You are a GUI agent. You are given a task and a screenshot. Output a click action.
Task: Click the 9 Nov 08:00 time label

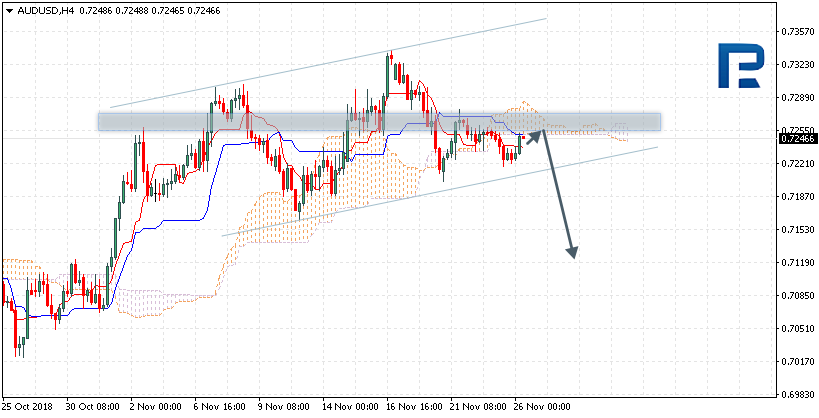coord(284,407)
